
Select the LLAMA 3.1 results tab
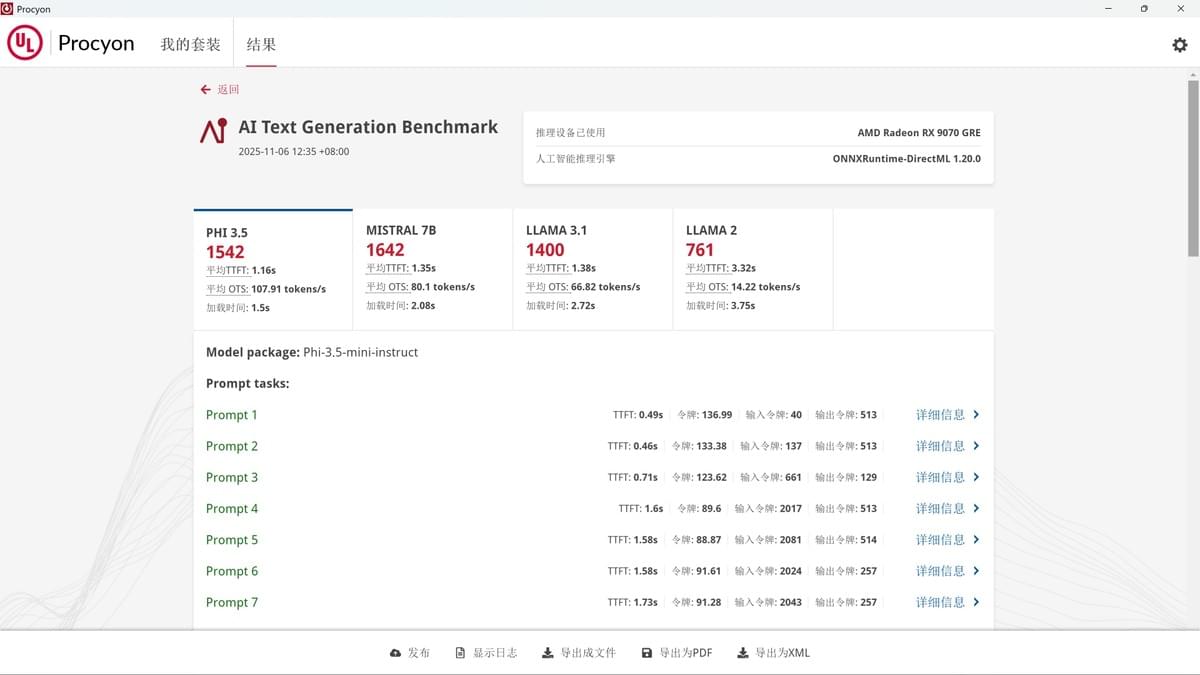592,269
